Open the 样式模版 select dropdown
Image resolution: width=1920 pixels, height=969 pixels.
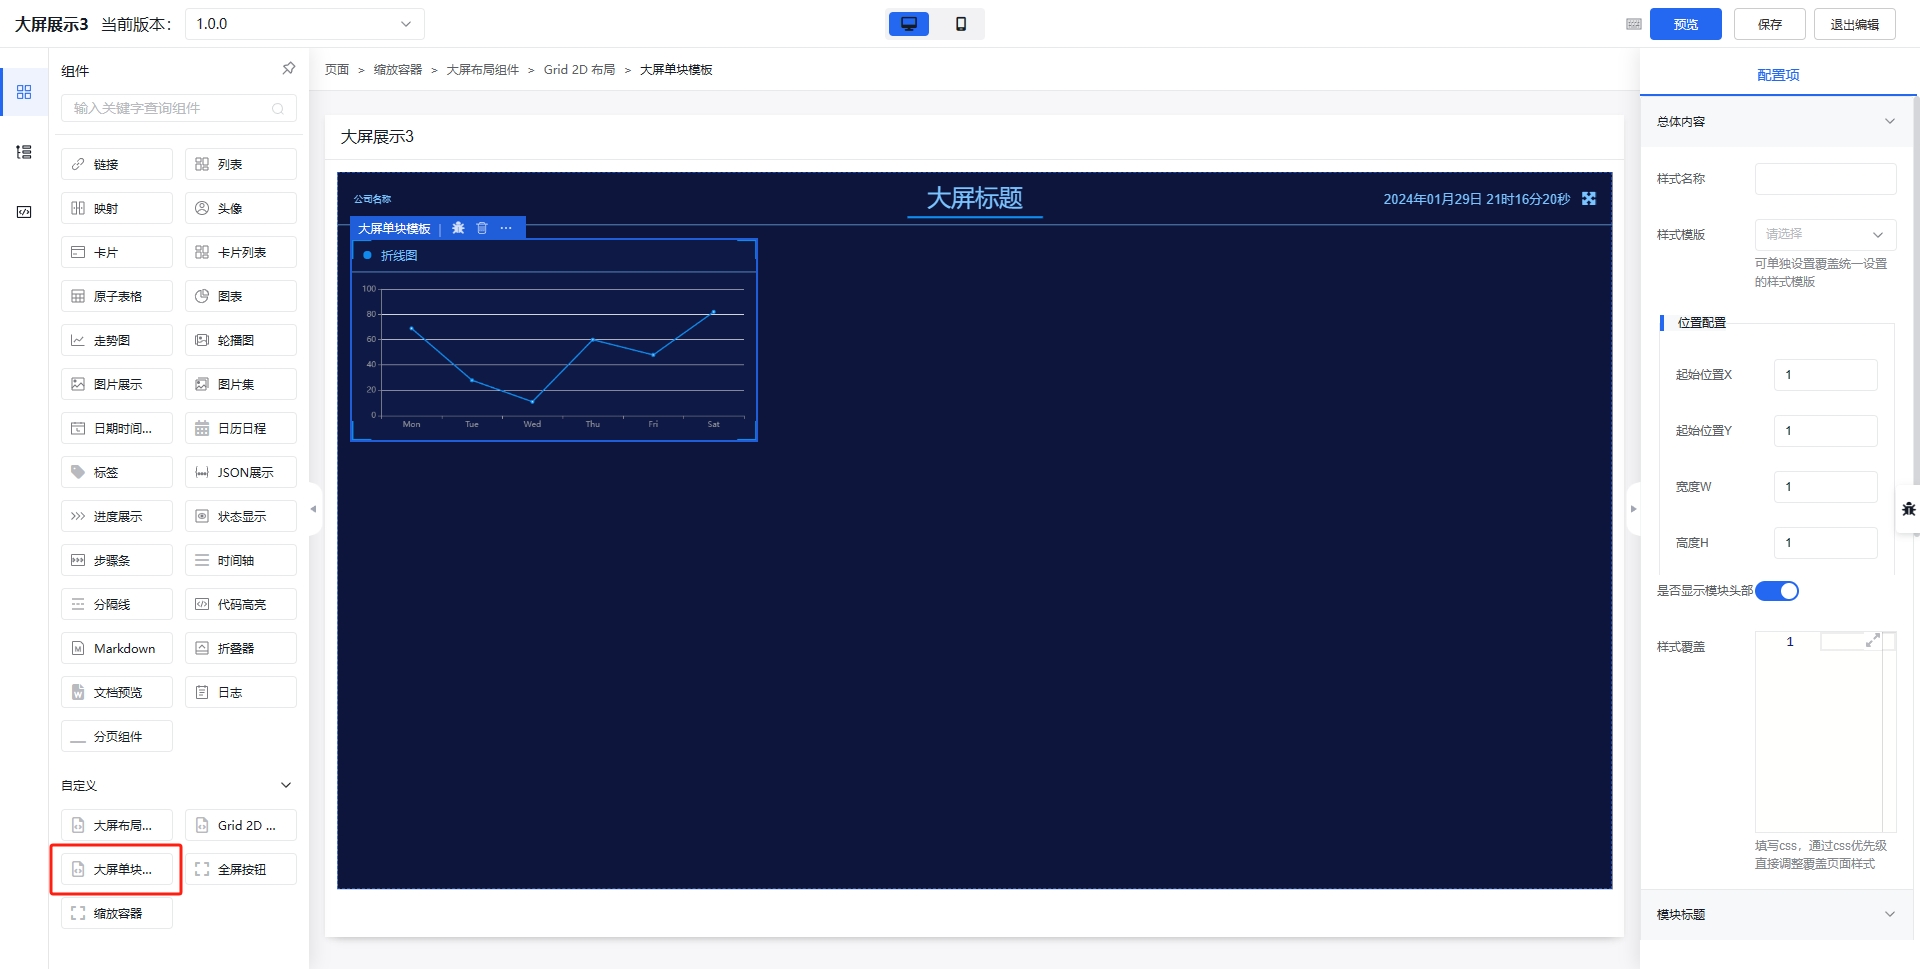(1825, 234)
